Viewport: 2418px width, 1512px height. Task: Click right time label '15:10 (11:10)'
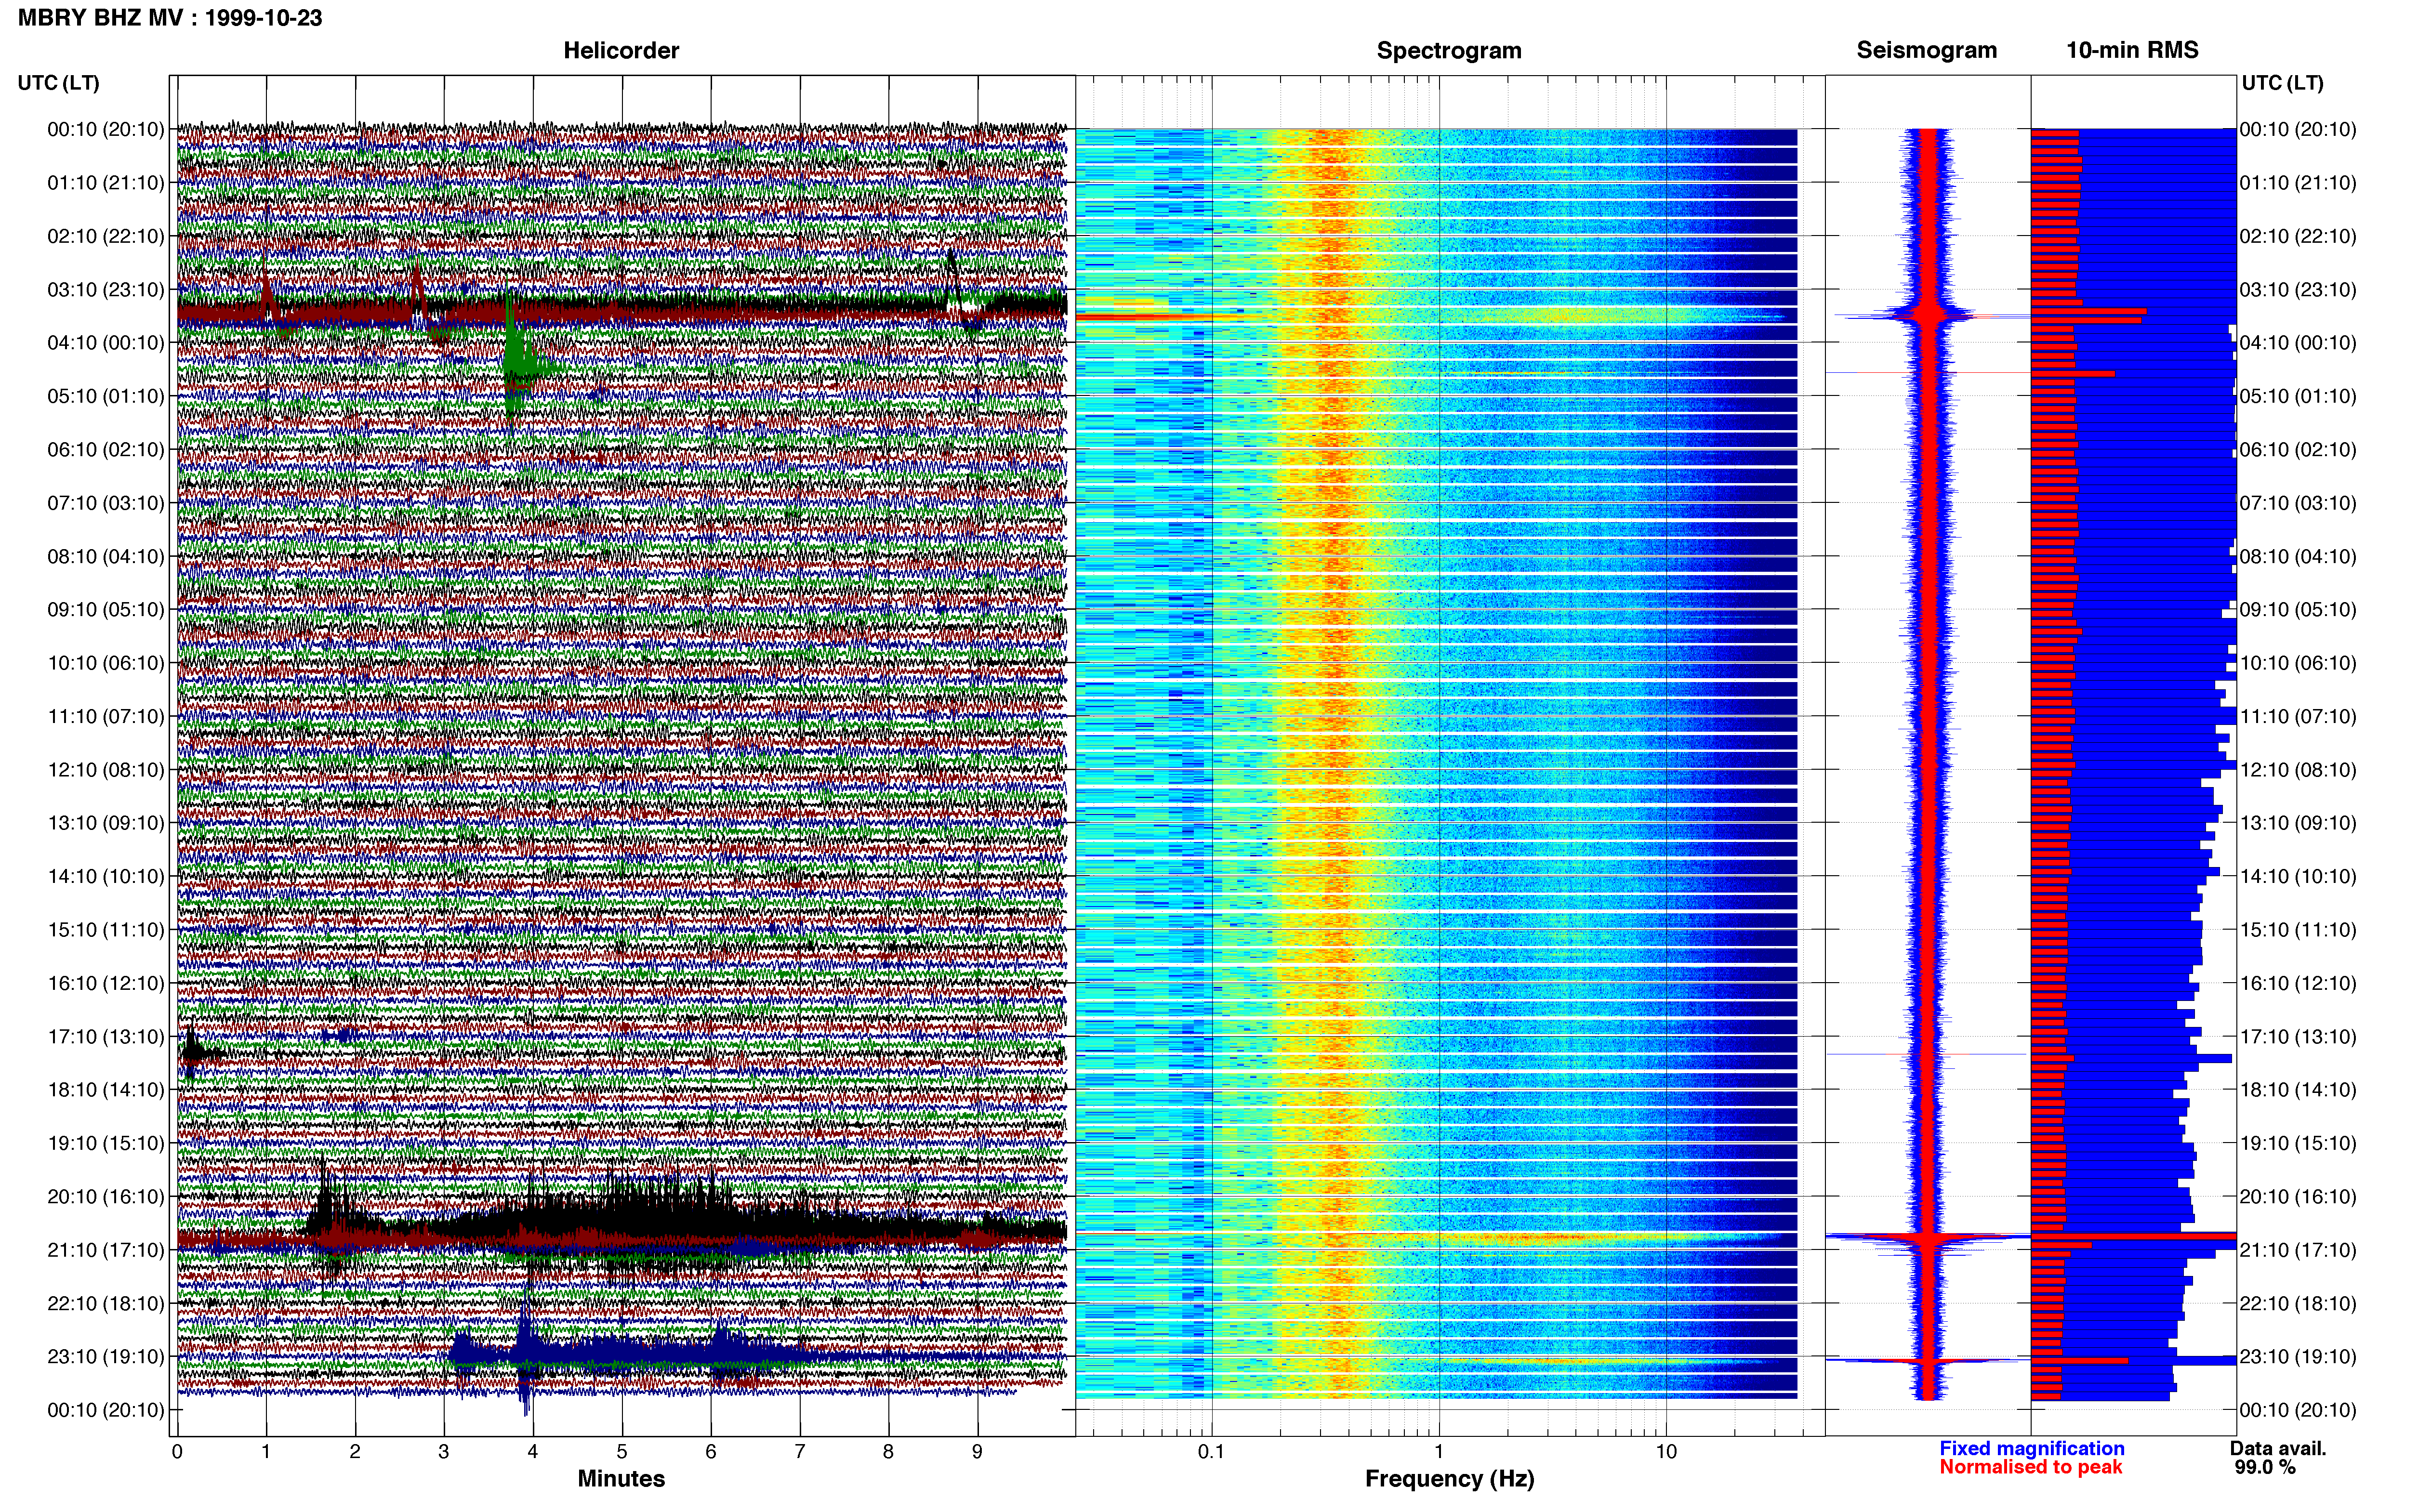[x=2298, y=930]
